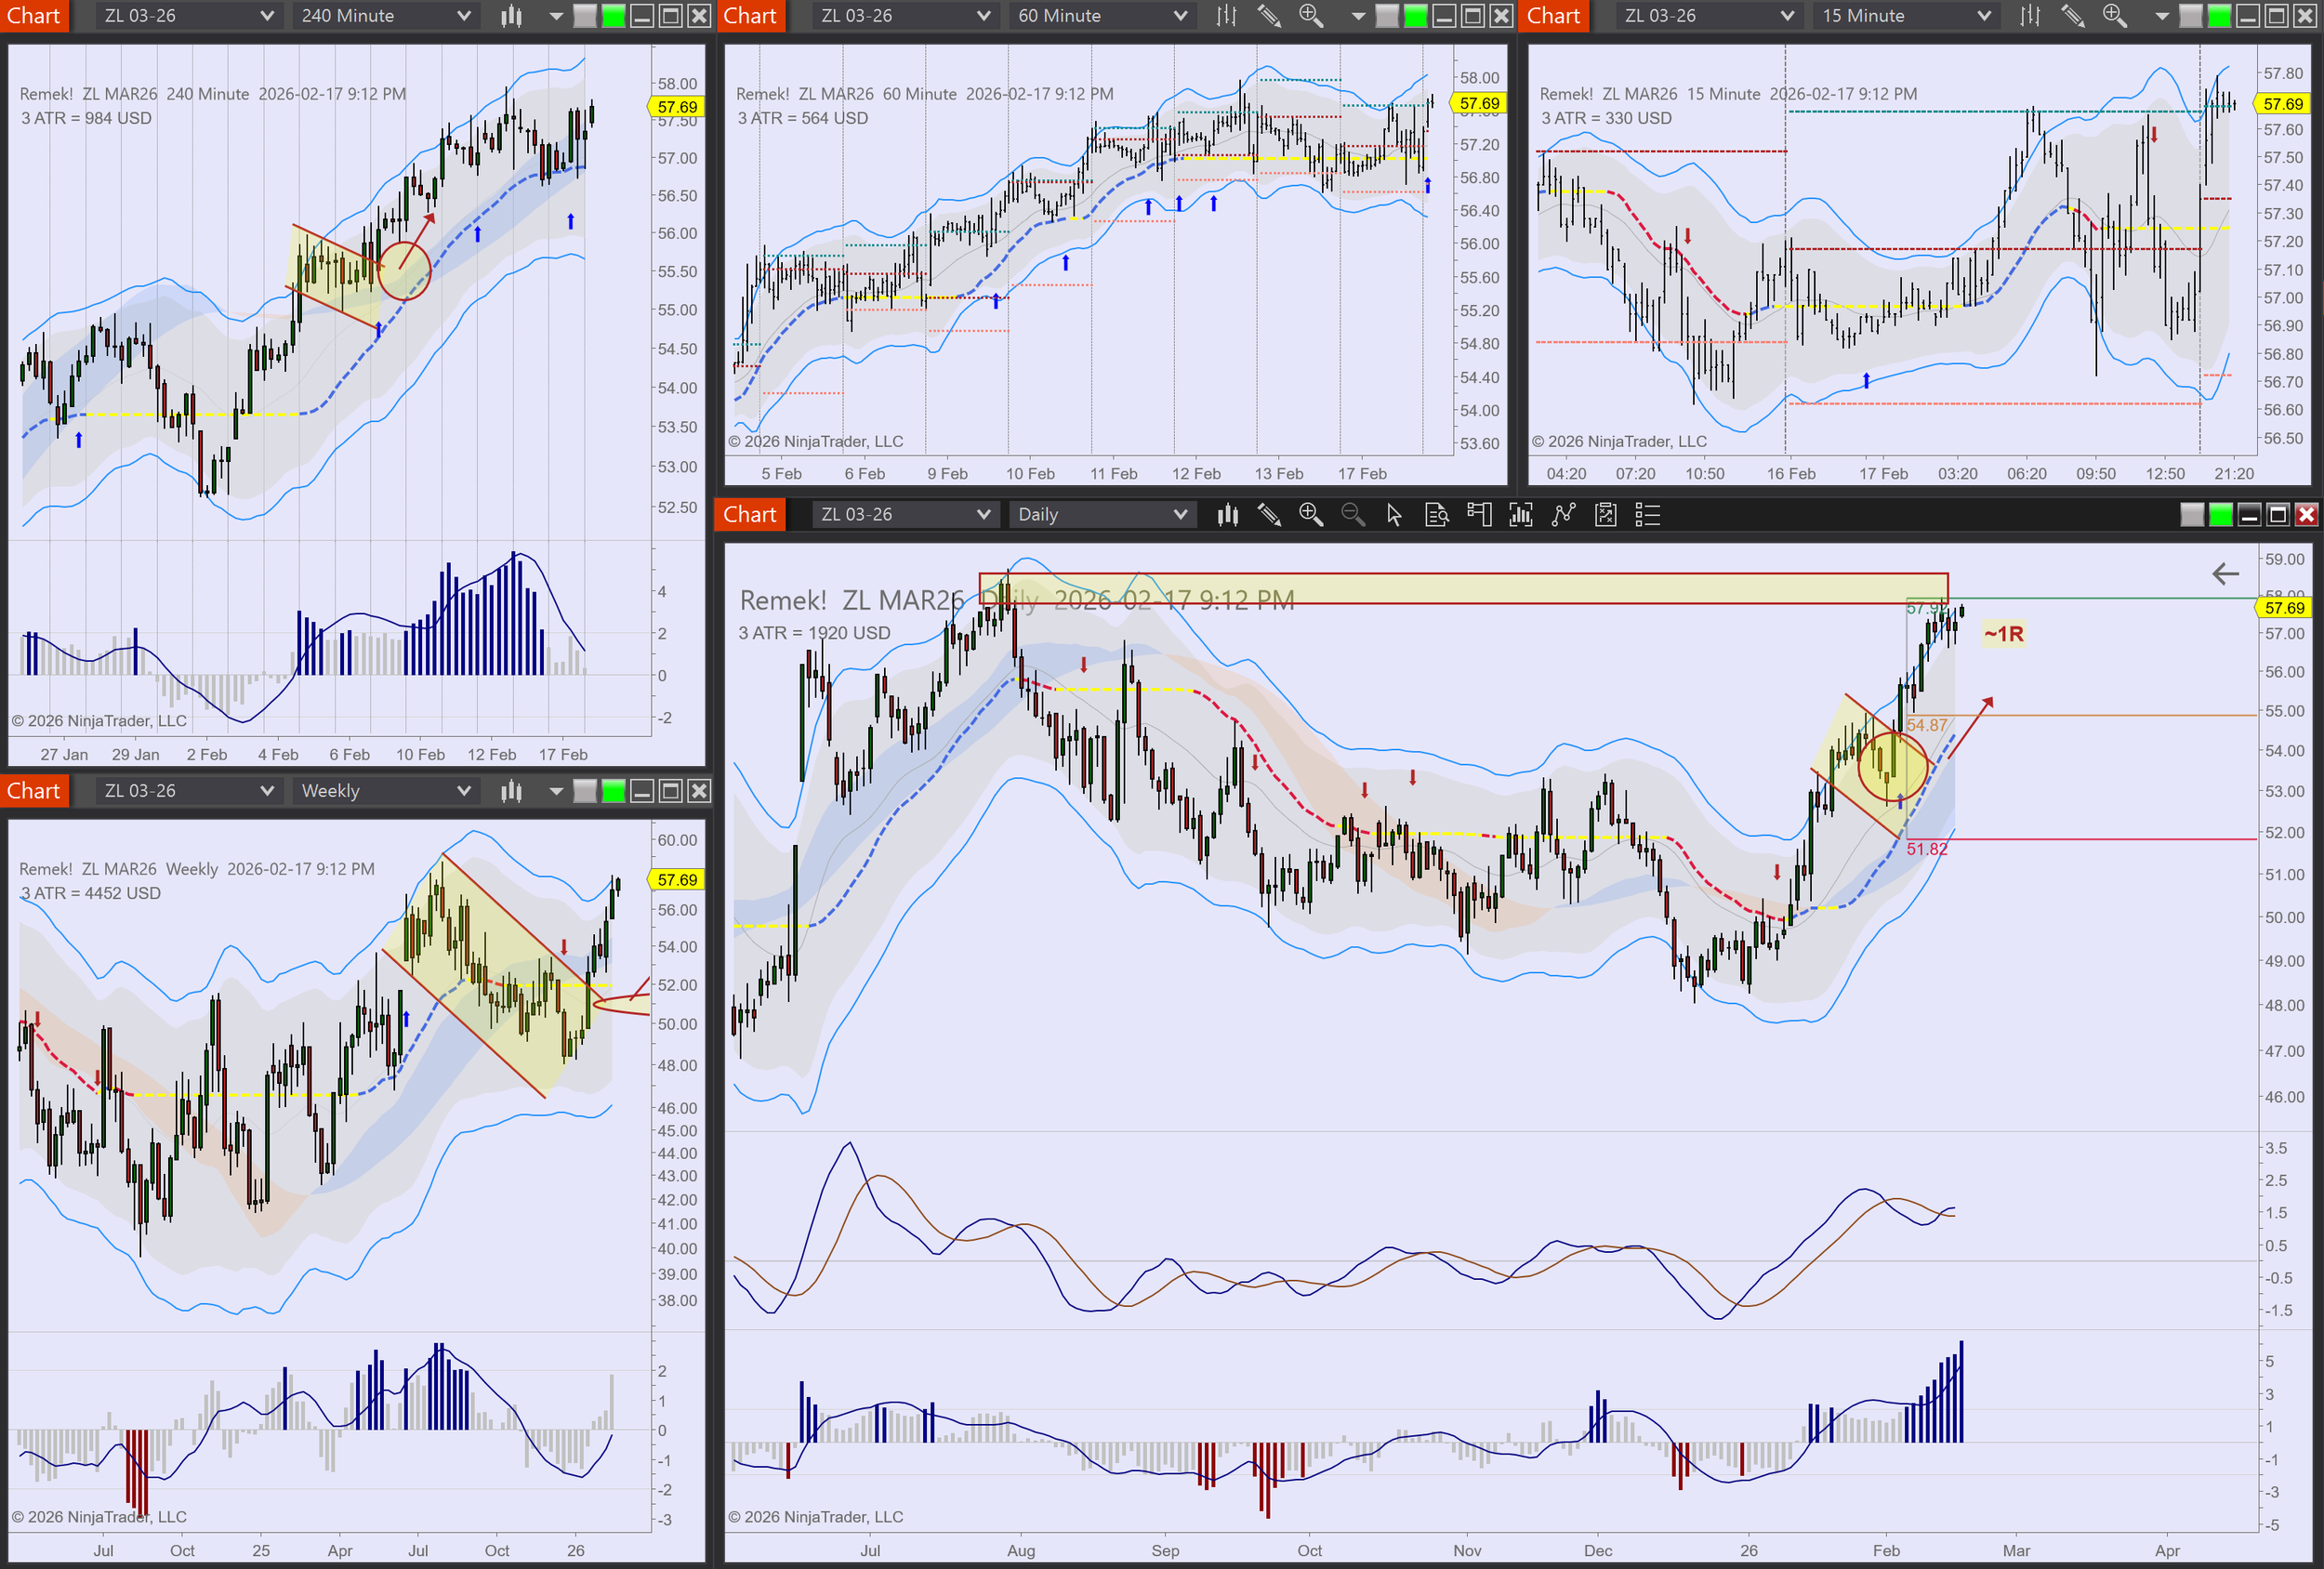Open the 240 Minute interval dropdown
The height and width of the screenshot is (1569, 2324).
385,16
